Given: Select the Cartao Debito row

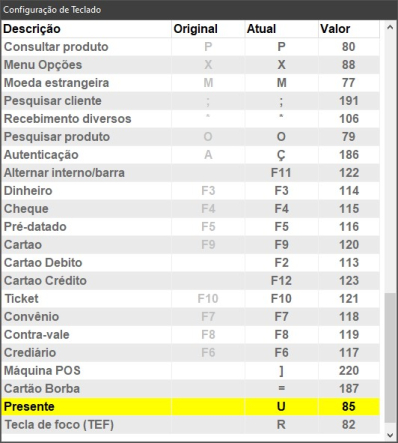Looking at the screenshot, I should [x=190, y=263].
